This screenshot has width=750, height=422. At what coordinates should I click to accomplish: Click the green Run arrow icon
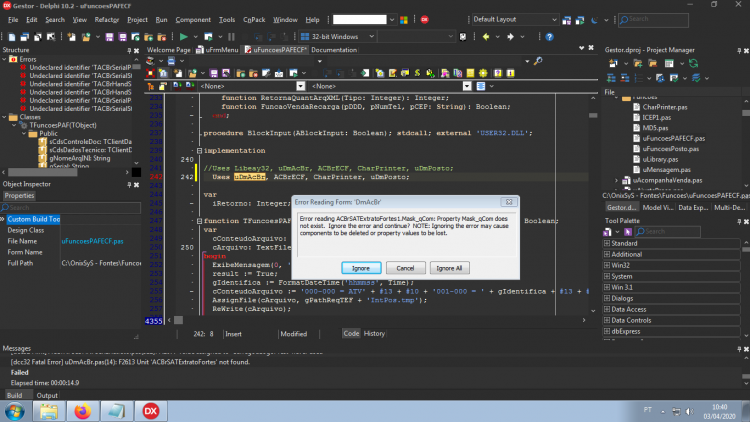pyautogui.click(x=183, y=37)
